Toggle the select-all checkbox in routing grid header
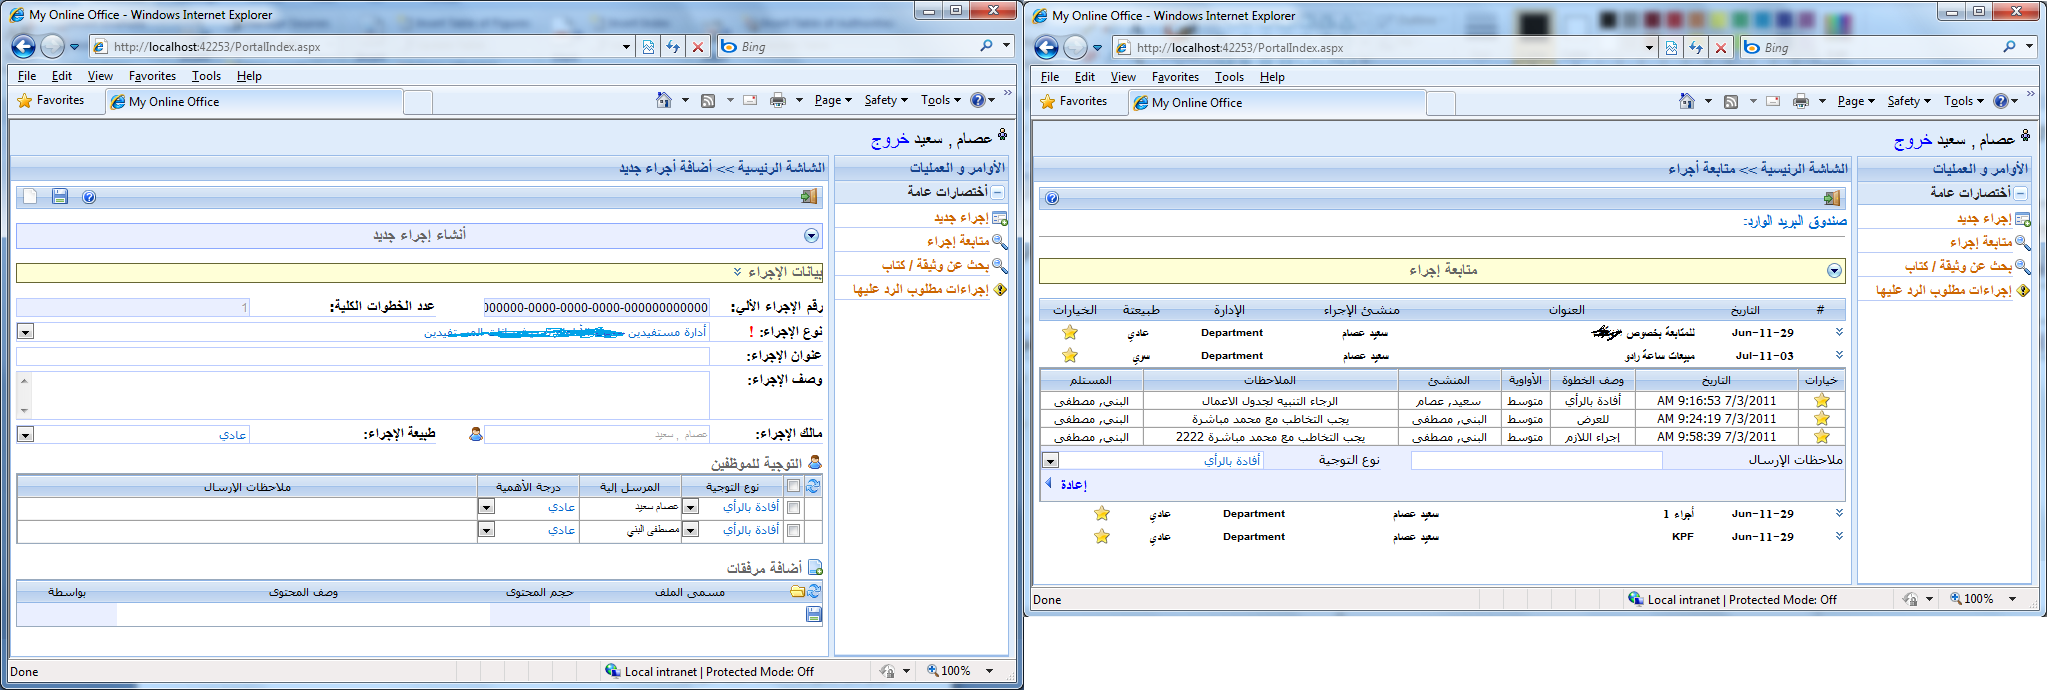The height and width of the screenshot is (690, 2048). (793, 486)
